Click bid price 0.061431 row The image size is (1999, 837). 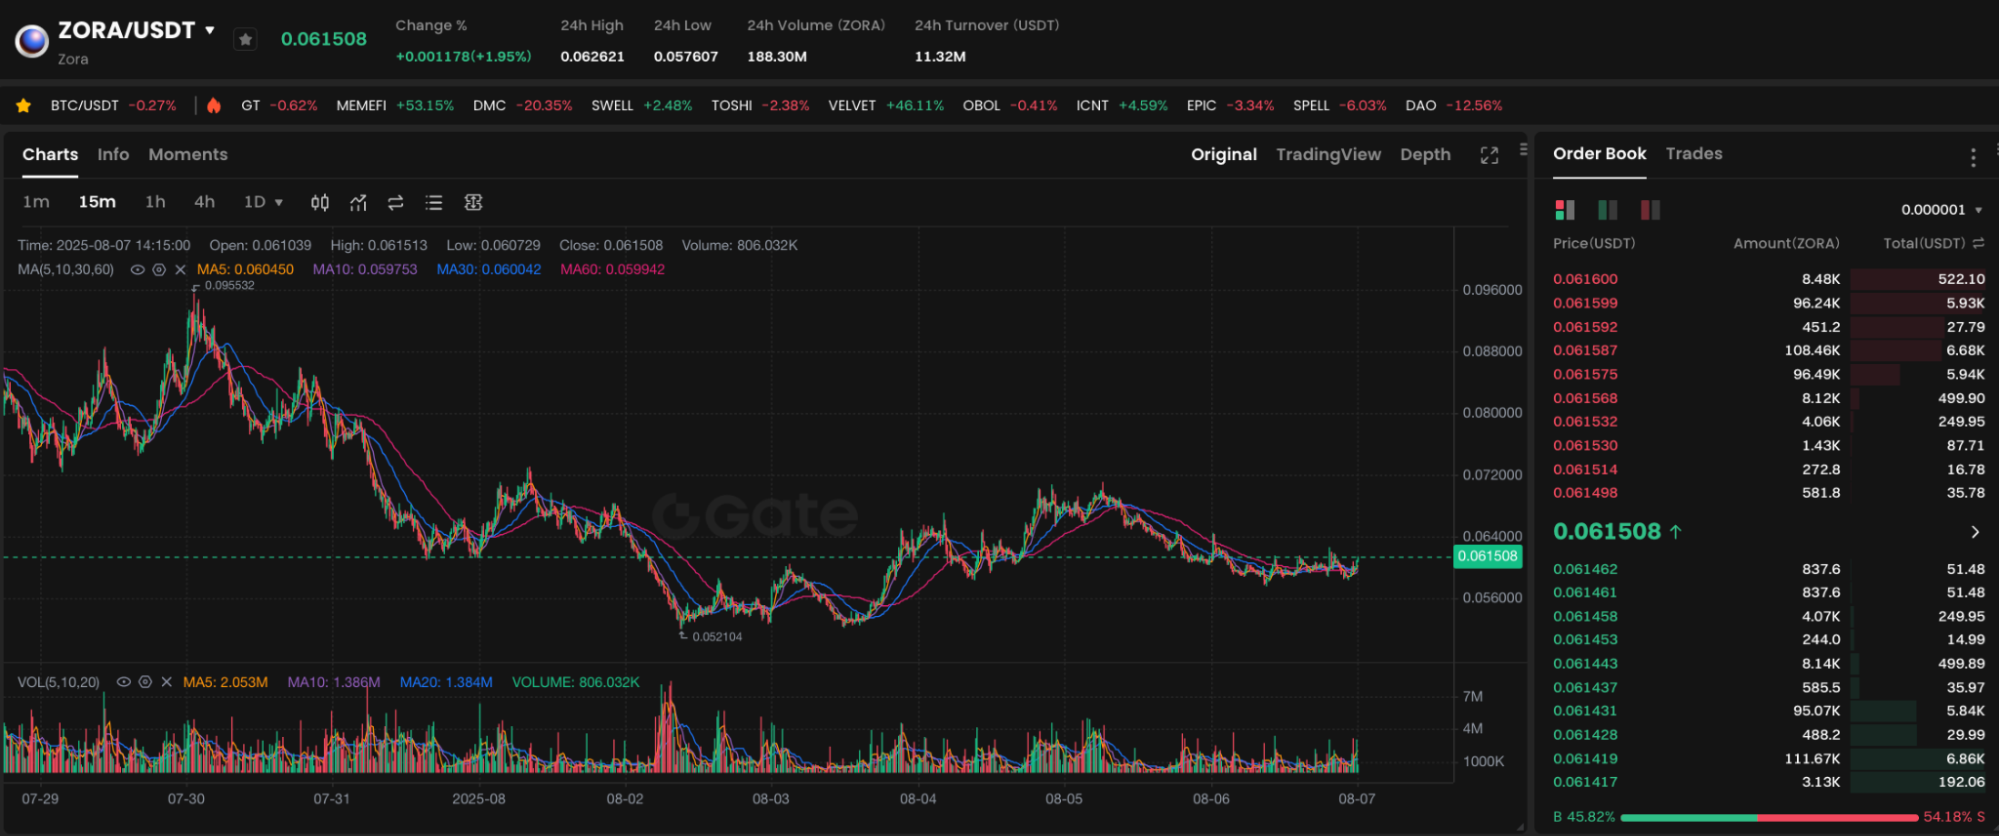pos(1768,711)
